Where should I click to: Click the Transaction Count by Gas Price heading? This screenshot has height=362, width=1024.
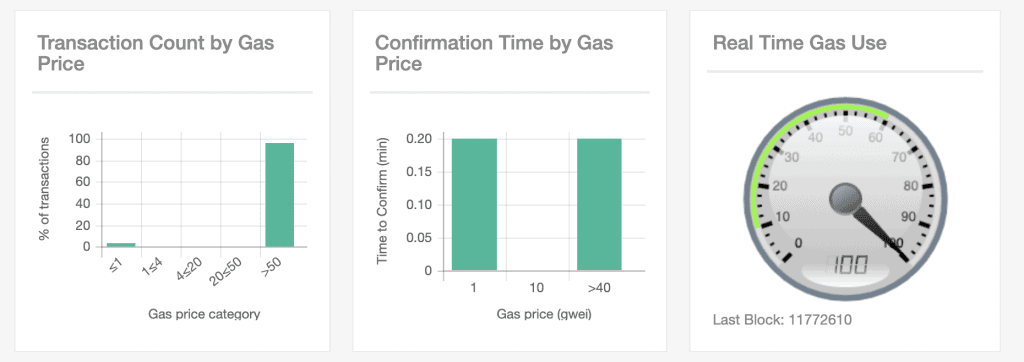[x=155, y=54]
